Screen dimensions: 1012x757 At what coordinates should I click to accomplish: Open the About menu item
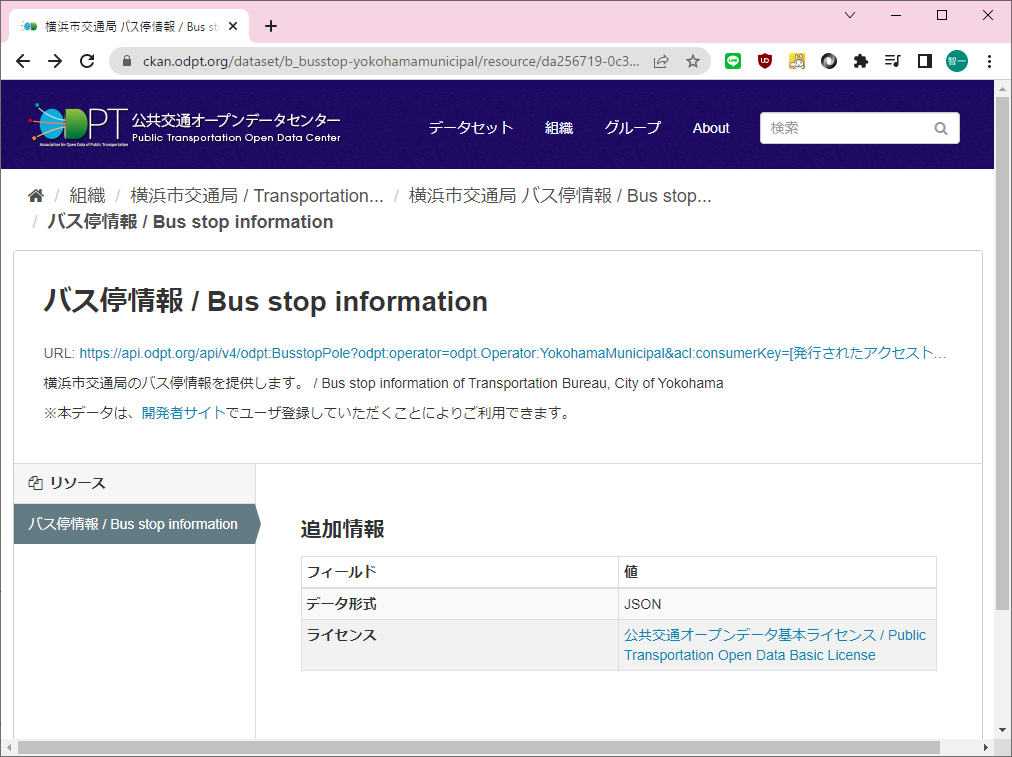pyautogui.click(x=711, y=128)
